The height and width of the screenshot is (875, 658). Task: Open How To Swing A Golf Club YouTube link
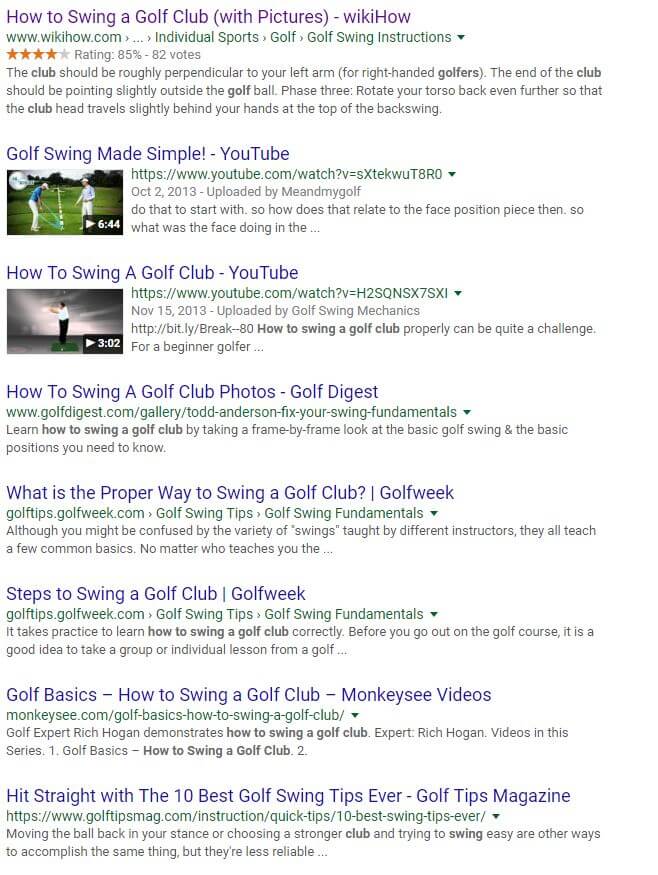click(x=152, y=273)
